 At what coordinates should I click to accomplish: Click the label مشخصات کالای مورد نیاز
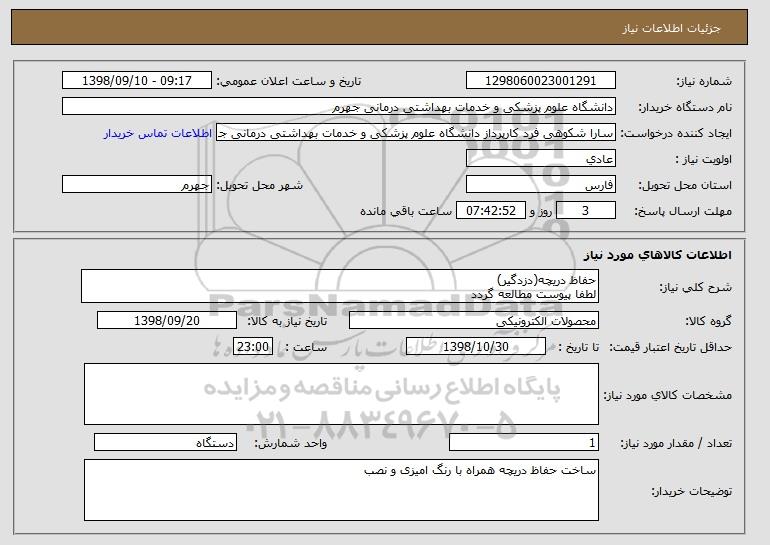(668, 395)
